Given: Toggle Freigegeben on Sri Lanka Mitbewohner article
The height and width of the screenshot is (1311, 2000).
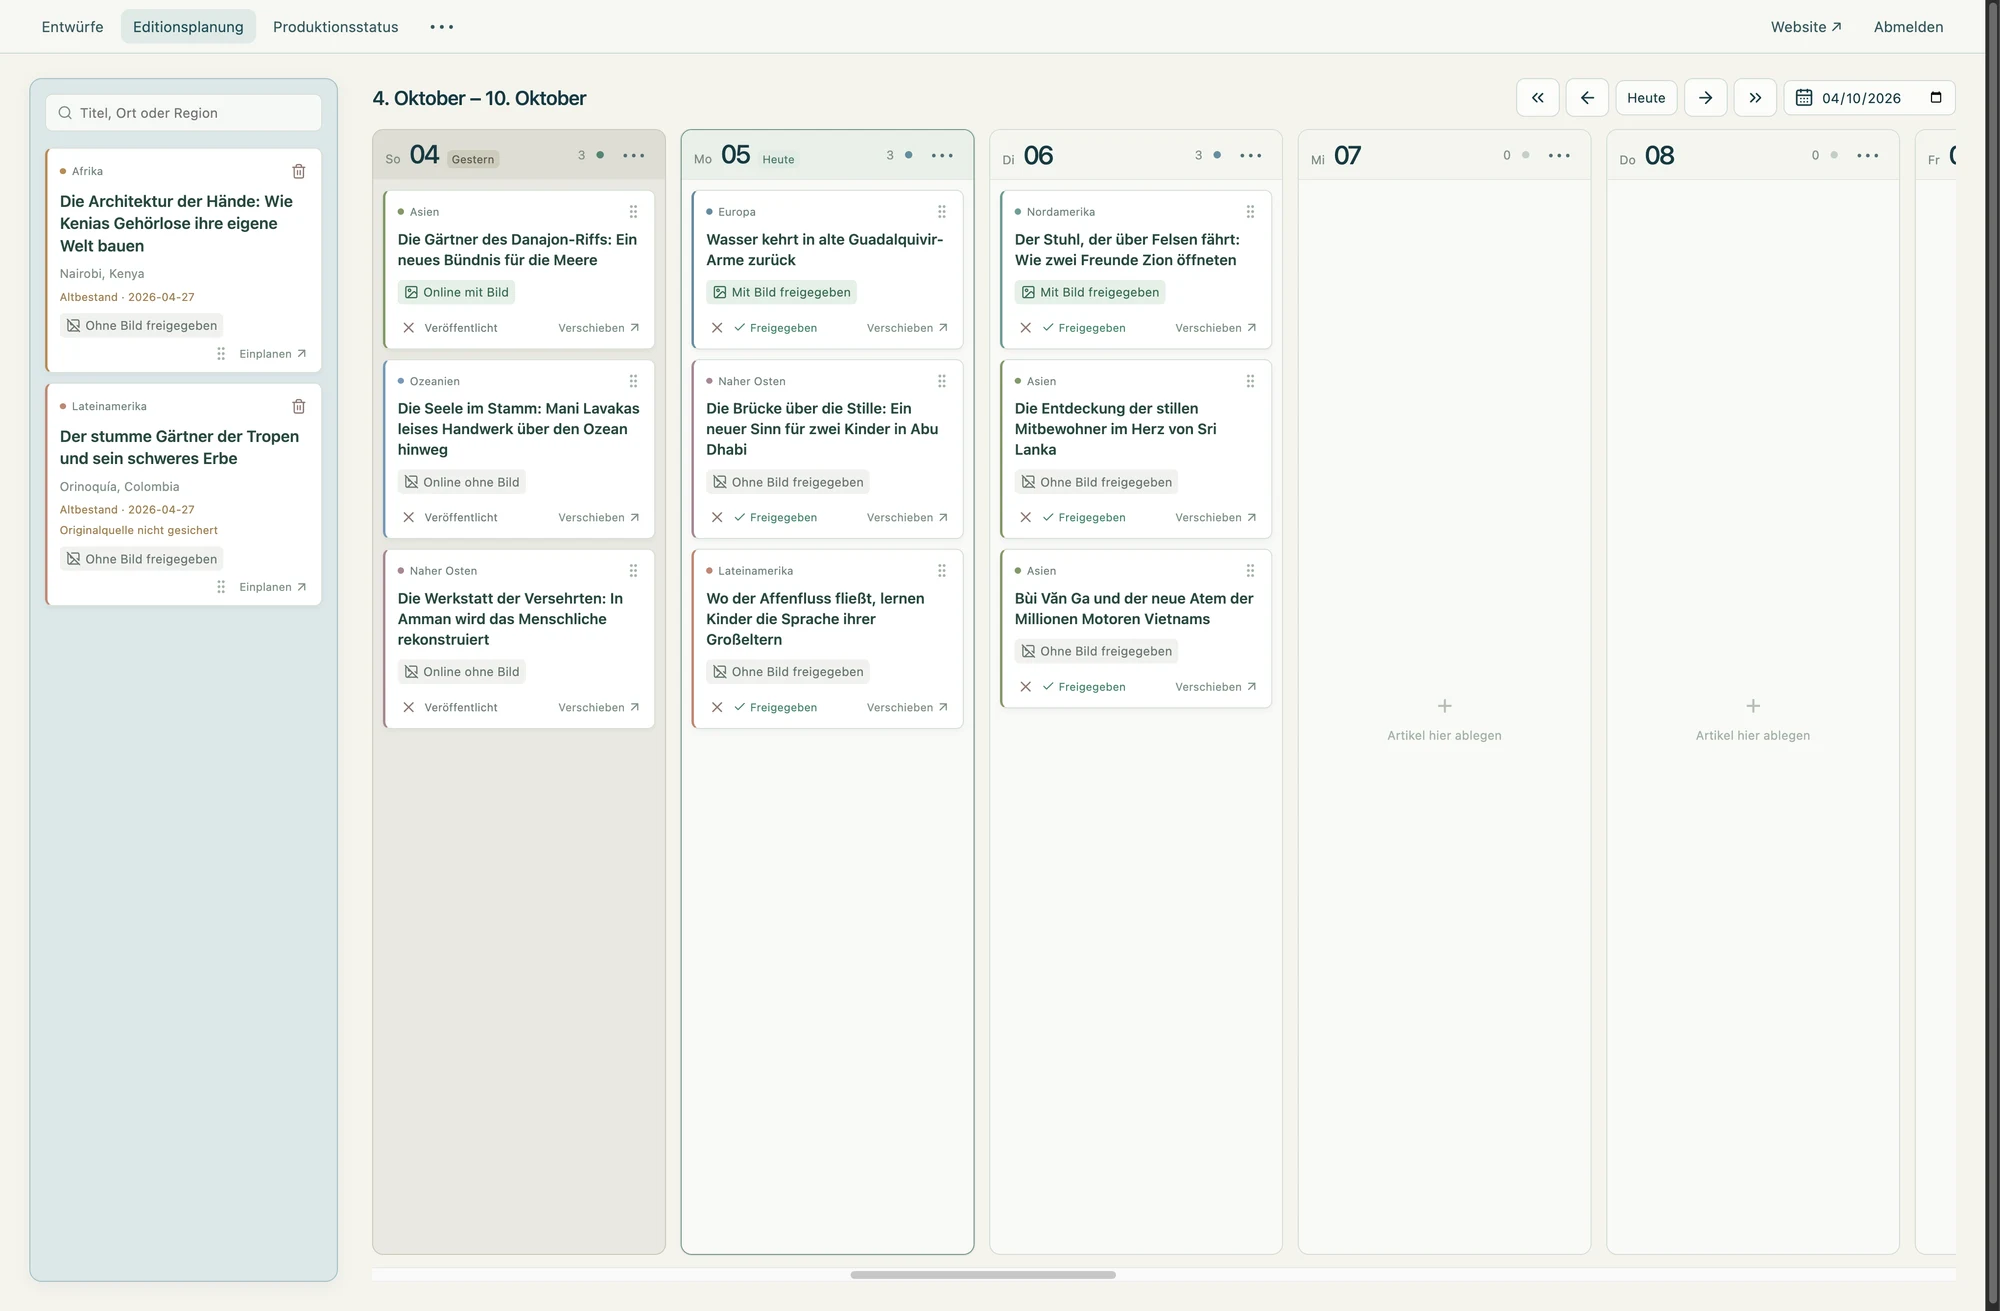Looking at the screenshot, I should click(1084, 517).
